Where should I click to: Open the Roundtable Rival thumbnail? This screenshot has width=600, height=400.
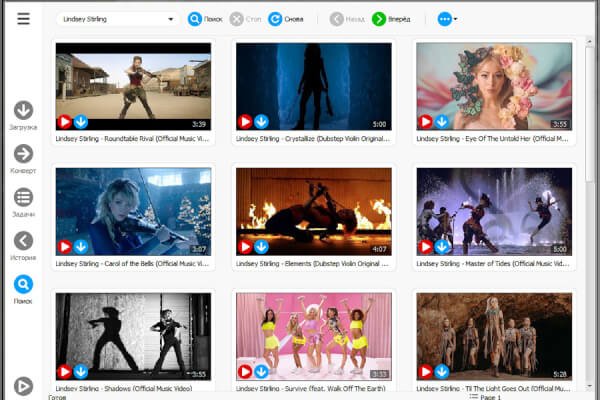click(133, 87)
